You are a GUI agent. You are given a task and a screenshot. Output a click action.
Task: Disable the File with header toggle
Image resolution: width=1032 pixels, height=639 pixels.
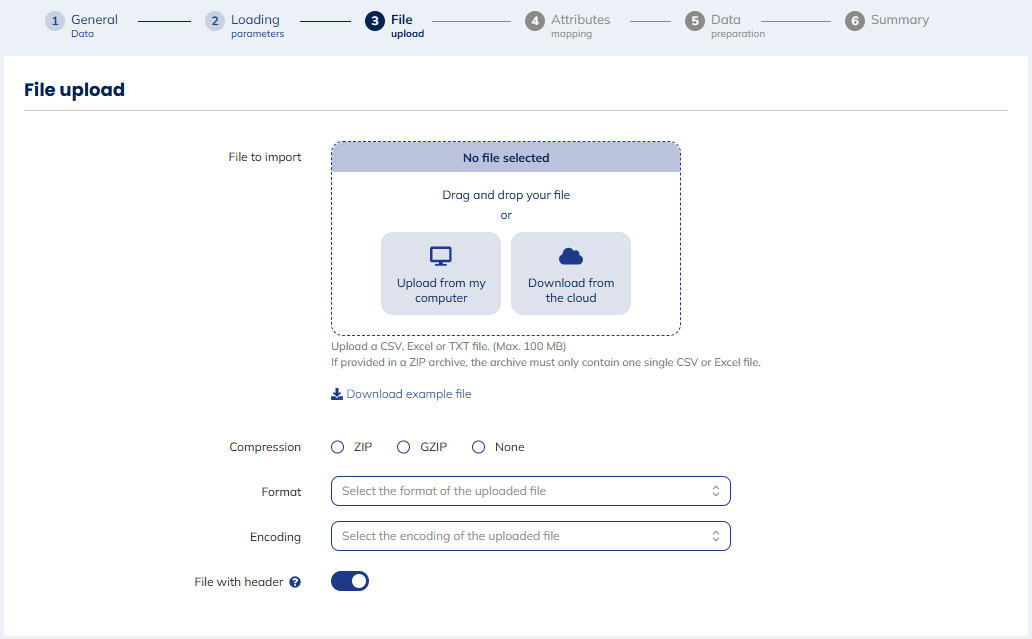(350, 581)
